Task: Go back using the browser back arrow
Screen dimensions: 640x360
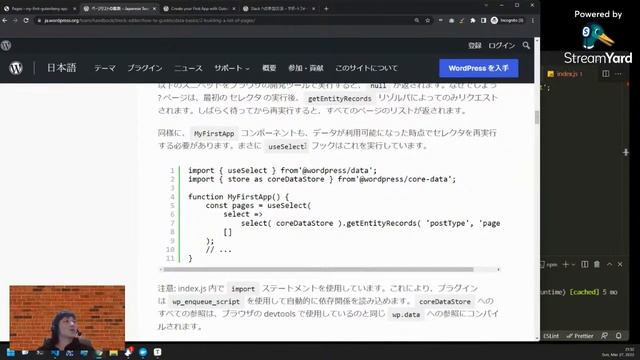Action: (x=5, y=20)
